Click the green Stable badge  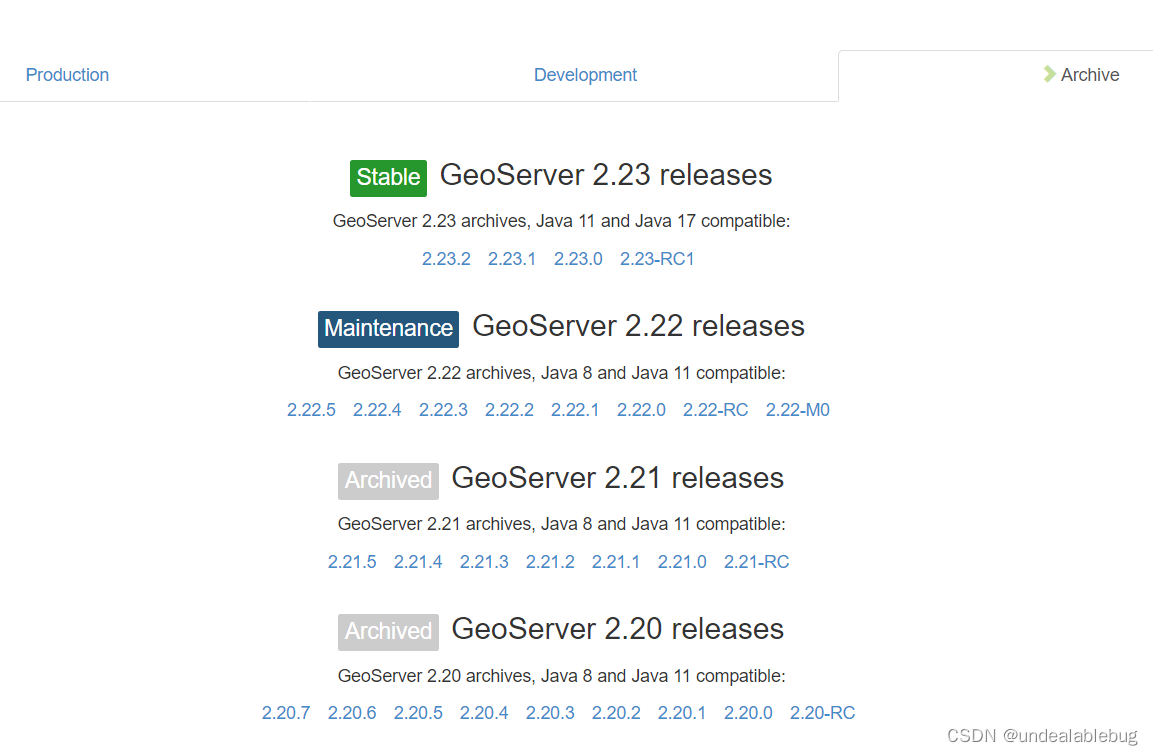coord(388,178)
